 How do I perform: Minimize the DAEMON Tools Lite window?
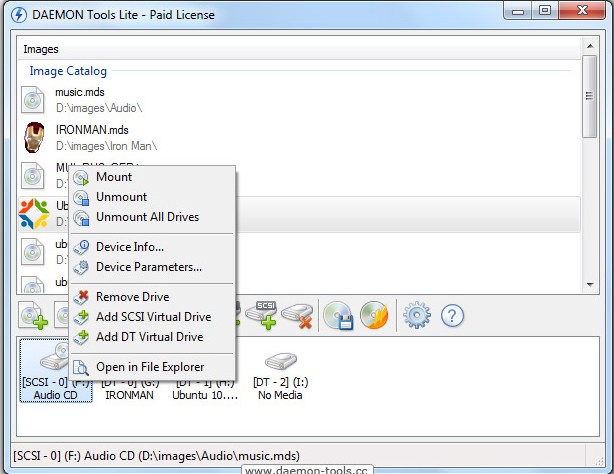click(x=518, y=11)
